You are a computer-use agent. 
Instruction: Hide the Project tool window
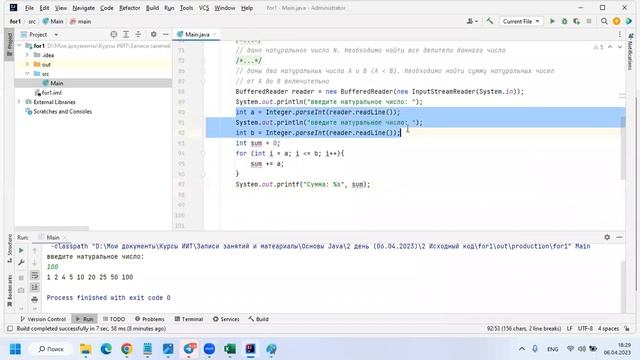[165, 35]
